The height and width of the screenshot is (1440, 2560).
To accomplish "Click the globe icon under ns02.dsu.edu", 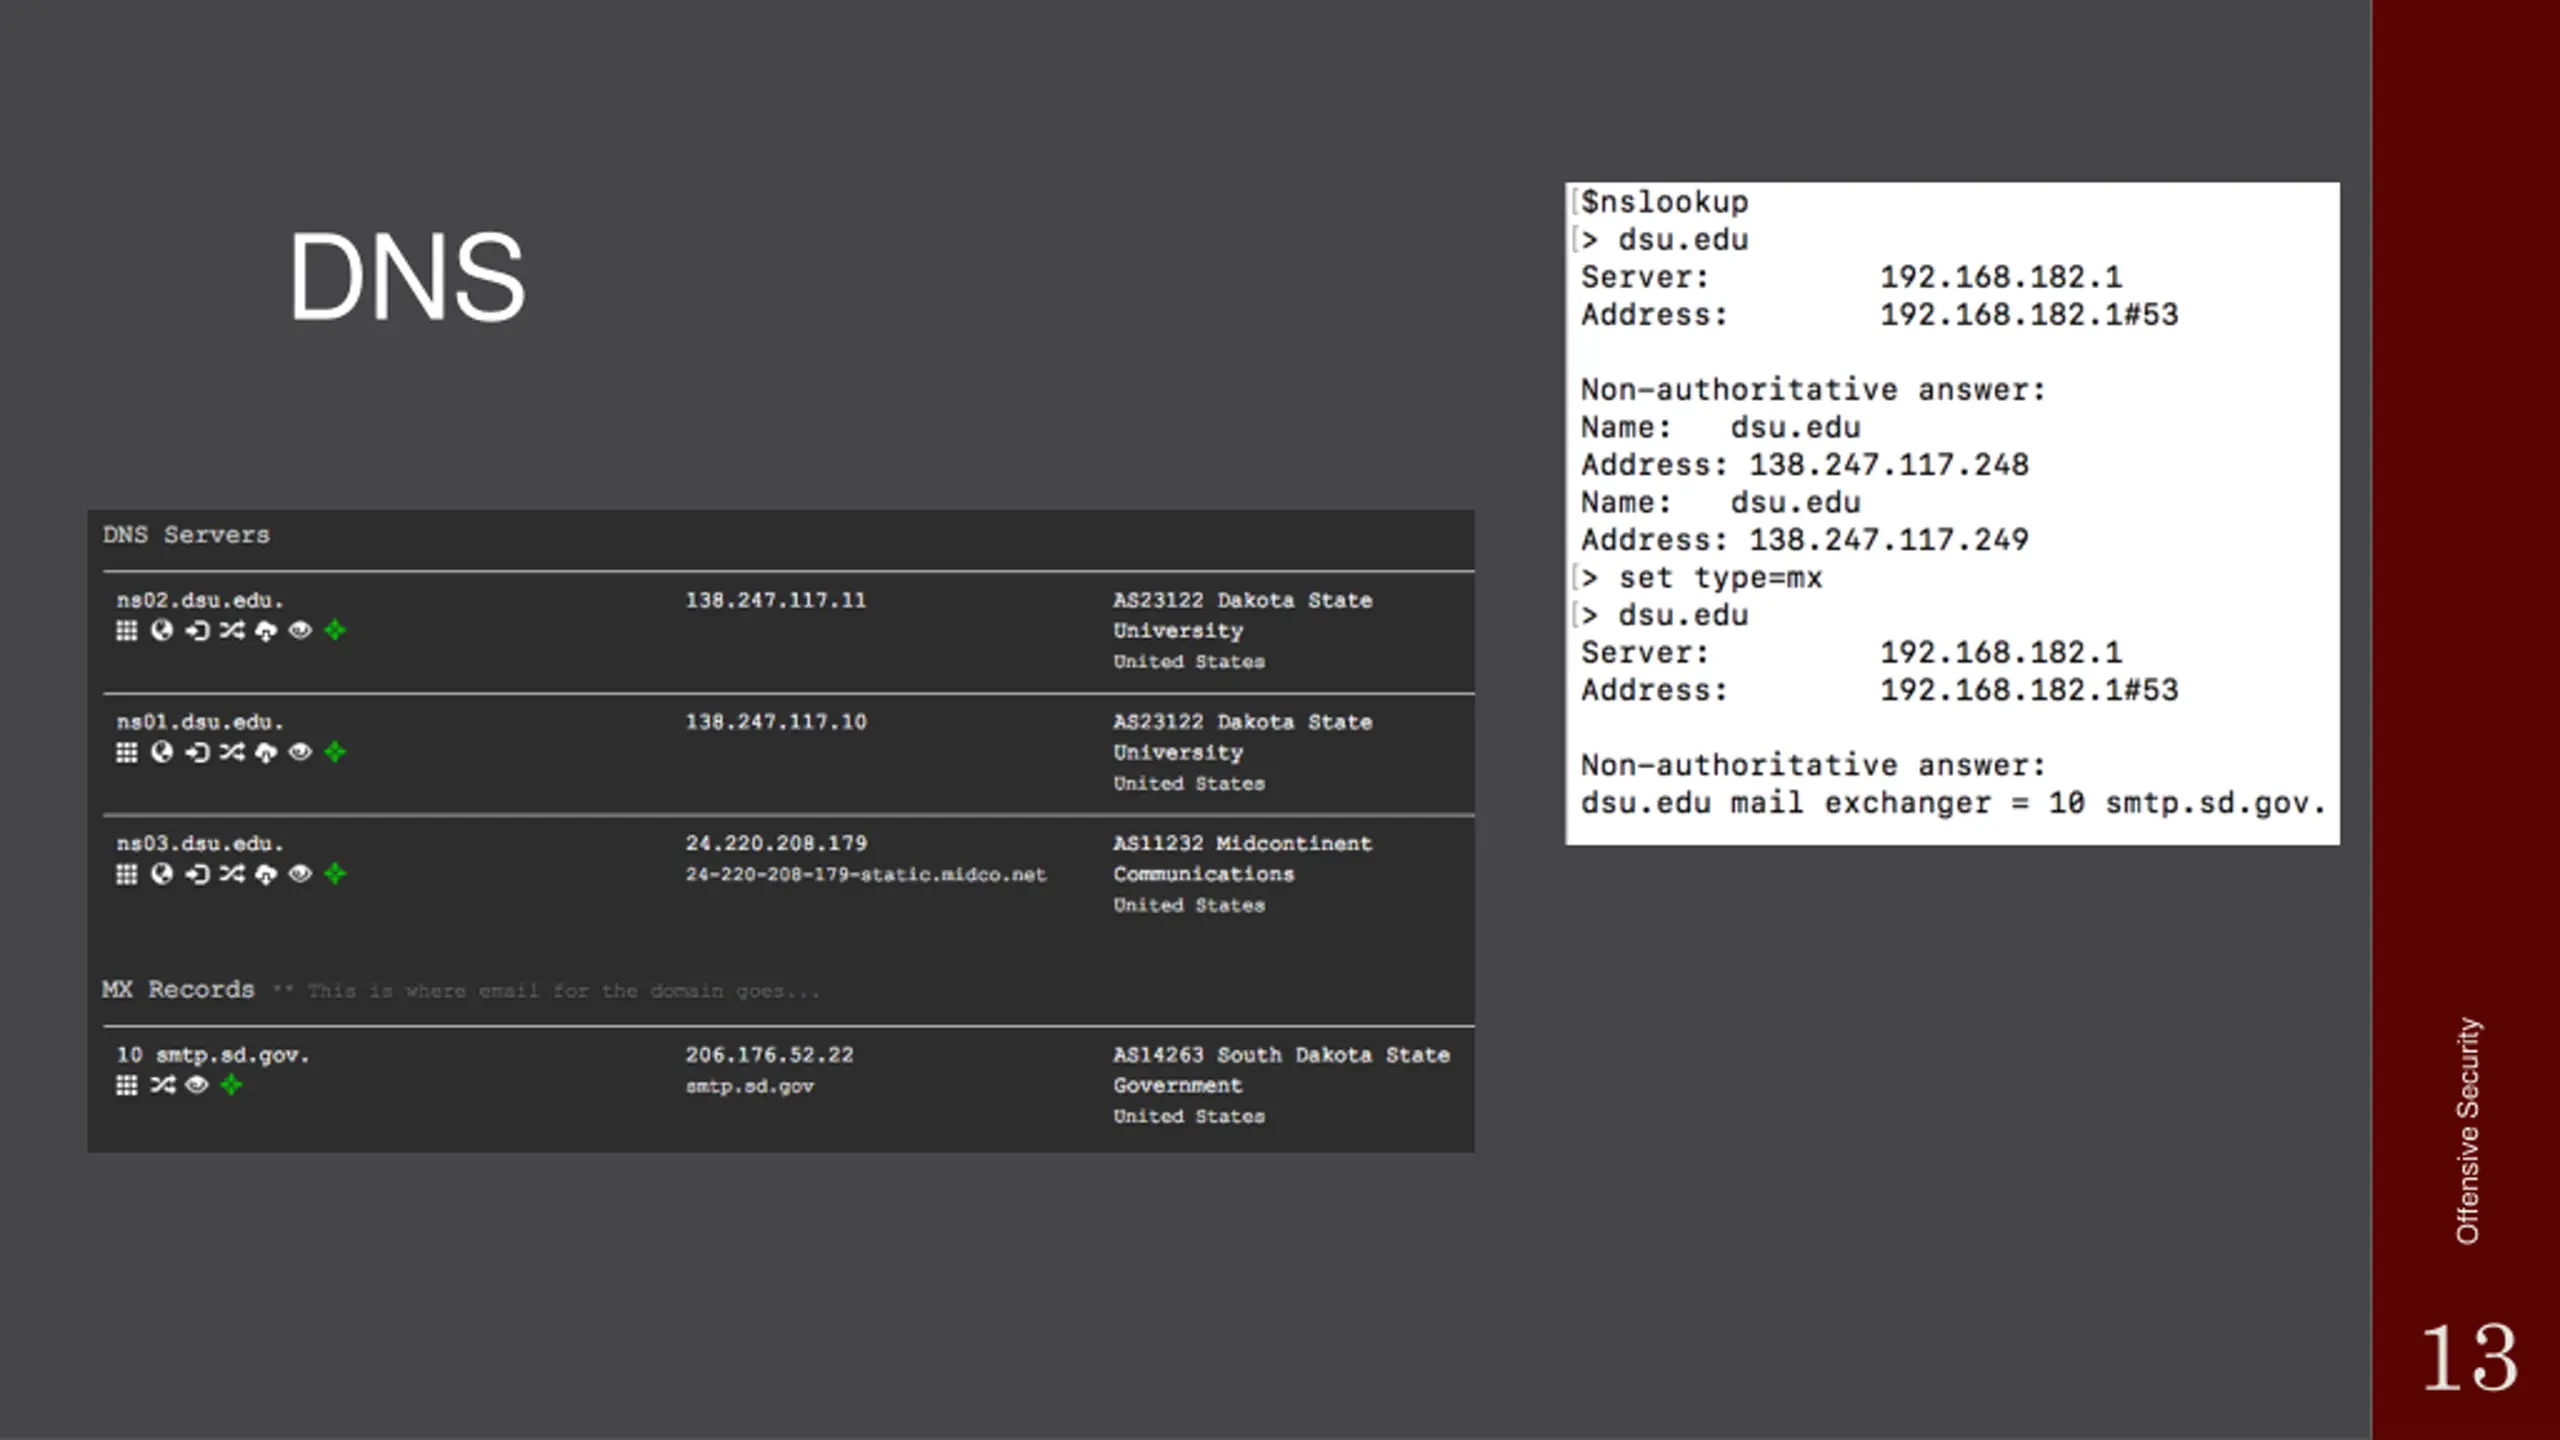I will [161, 630].
